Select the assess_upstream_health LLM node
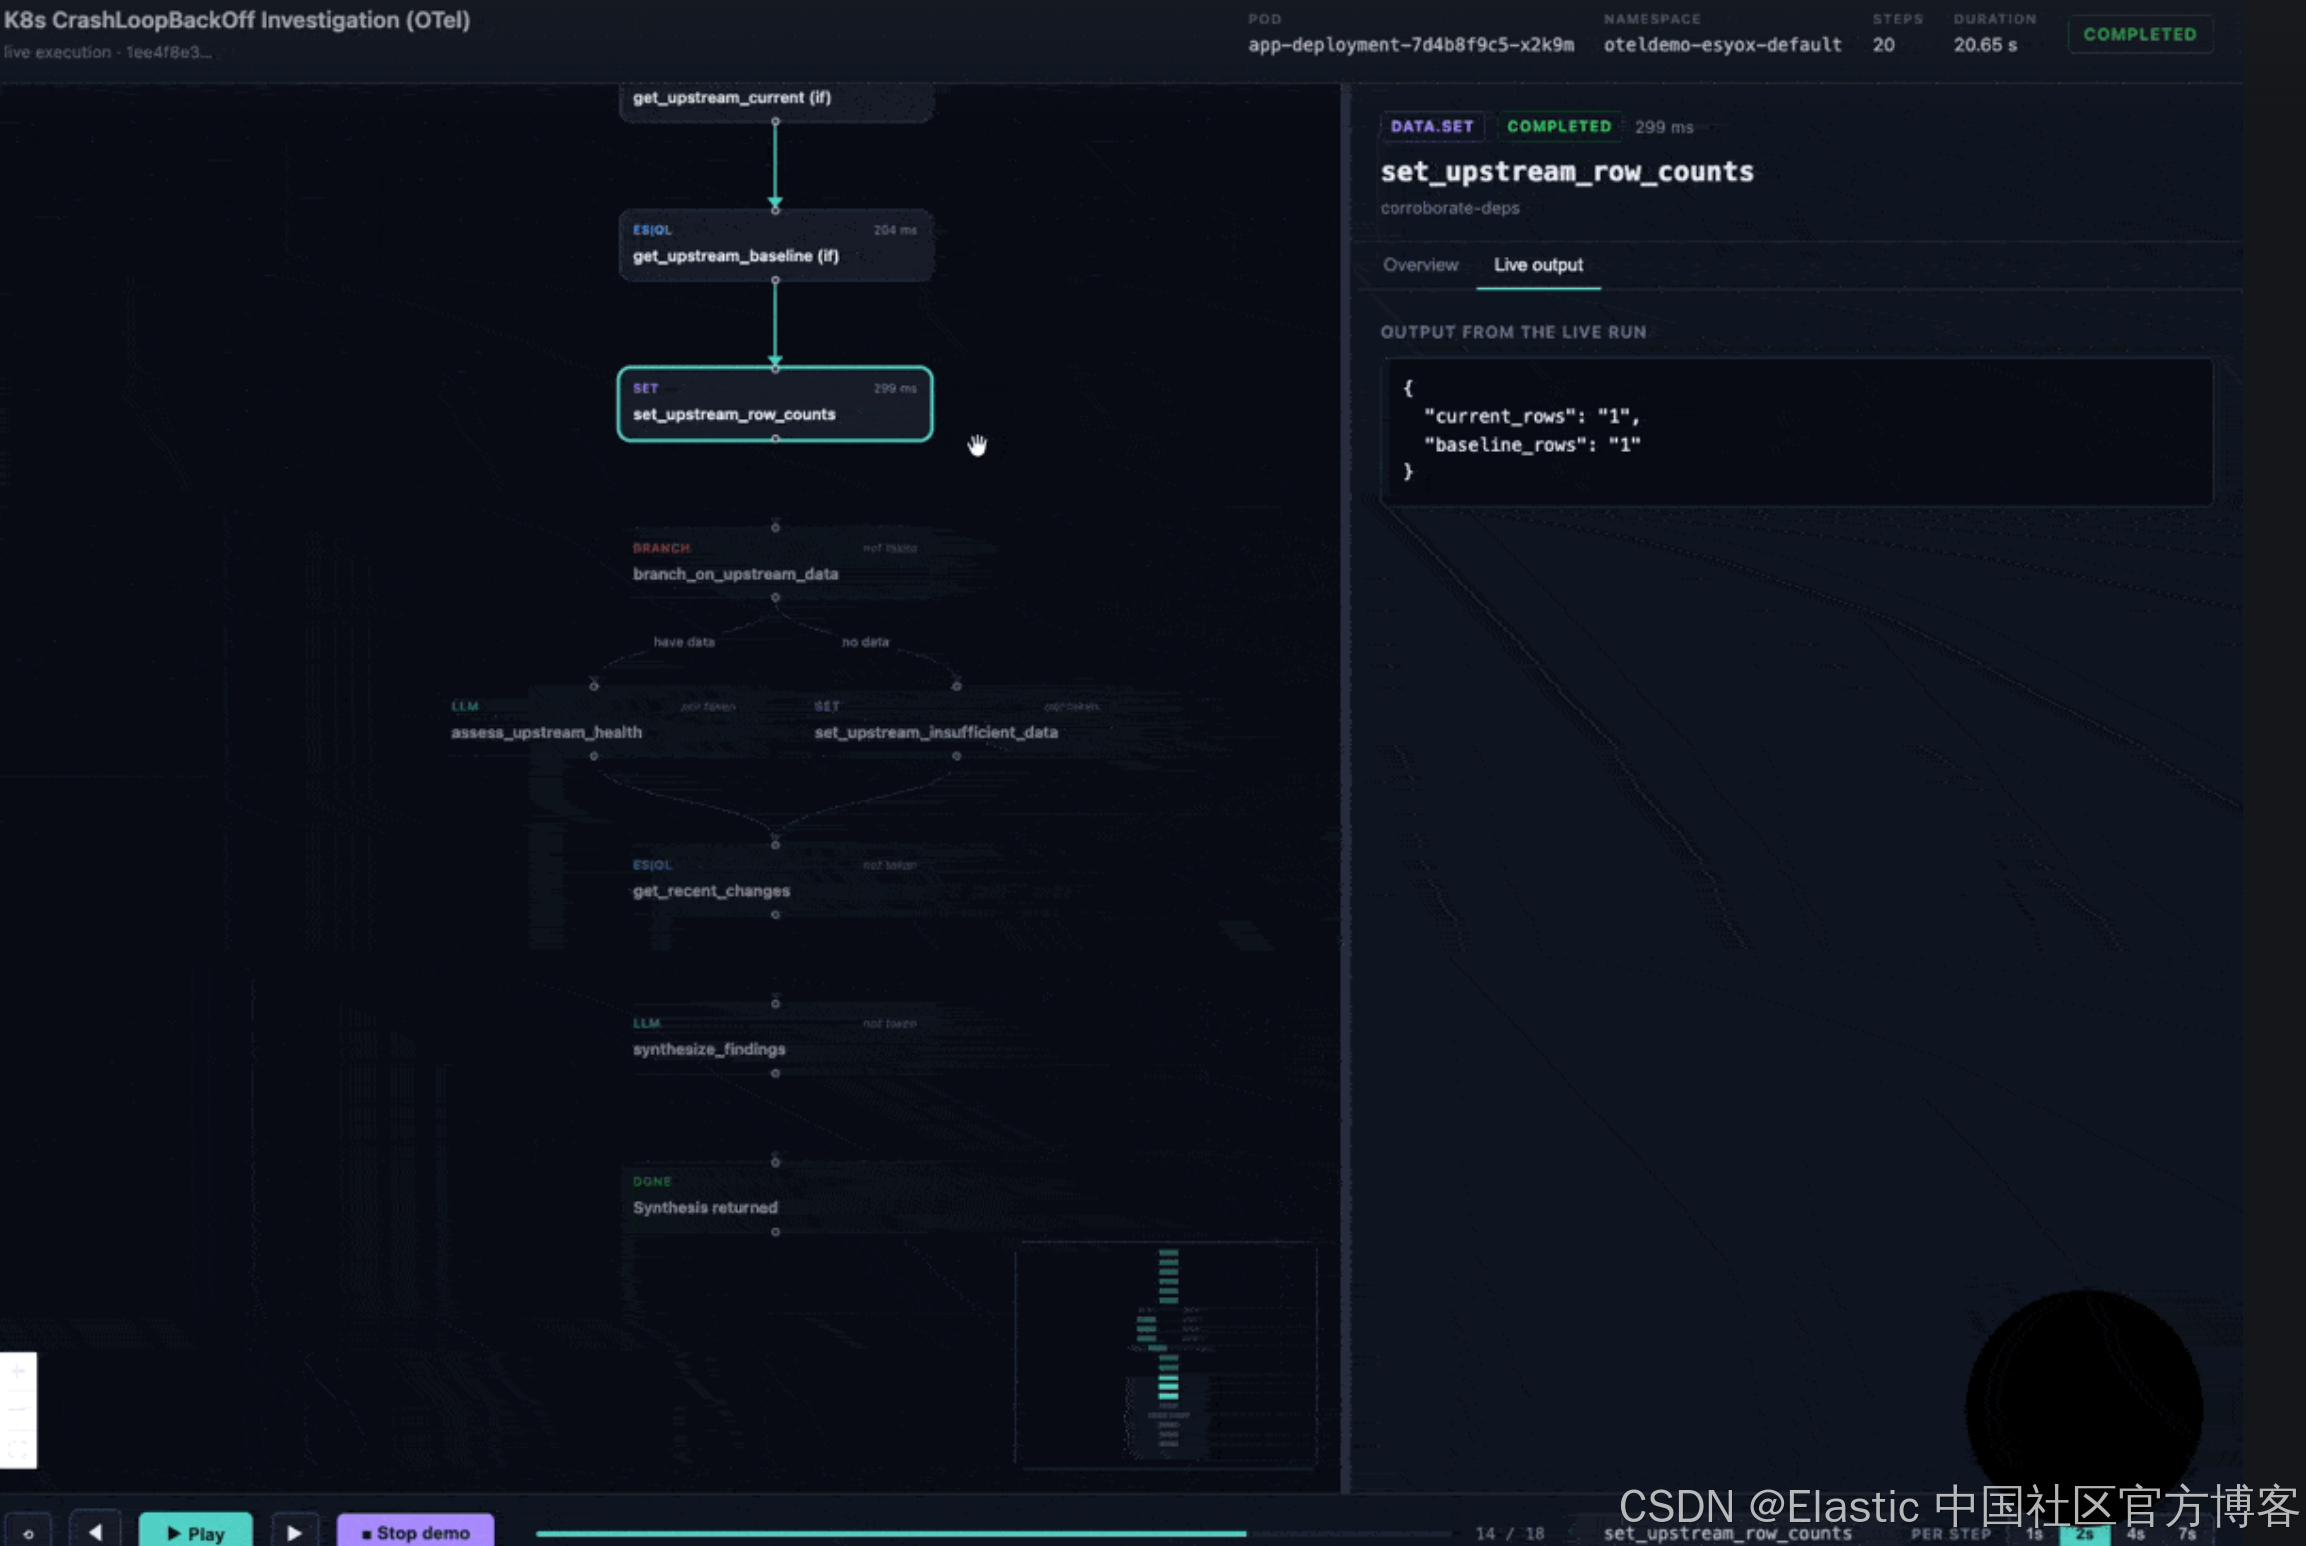Viewport: 2306px width, 1546px height. (594, 721)
